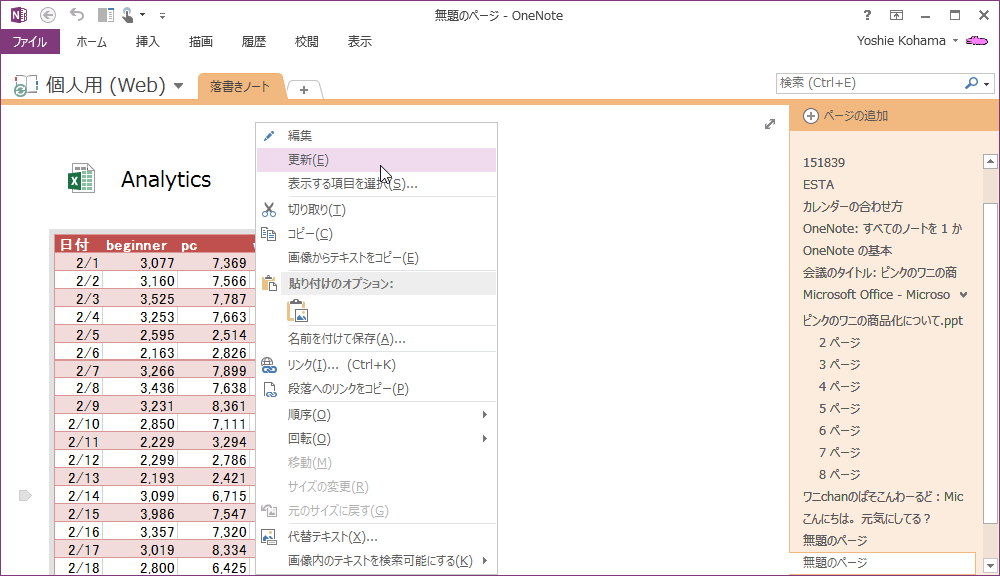
Task: Open 会議のタイトル: ピンクのワニの商 page
Action: (x=879, y=272)
